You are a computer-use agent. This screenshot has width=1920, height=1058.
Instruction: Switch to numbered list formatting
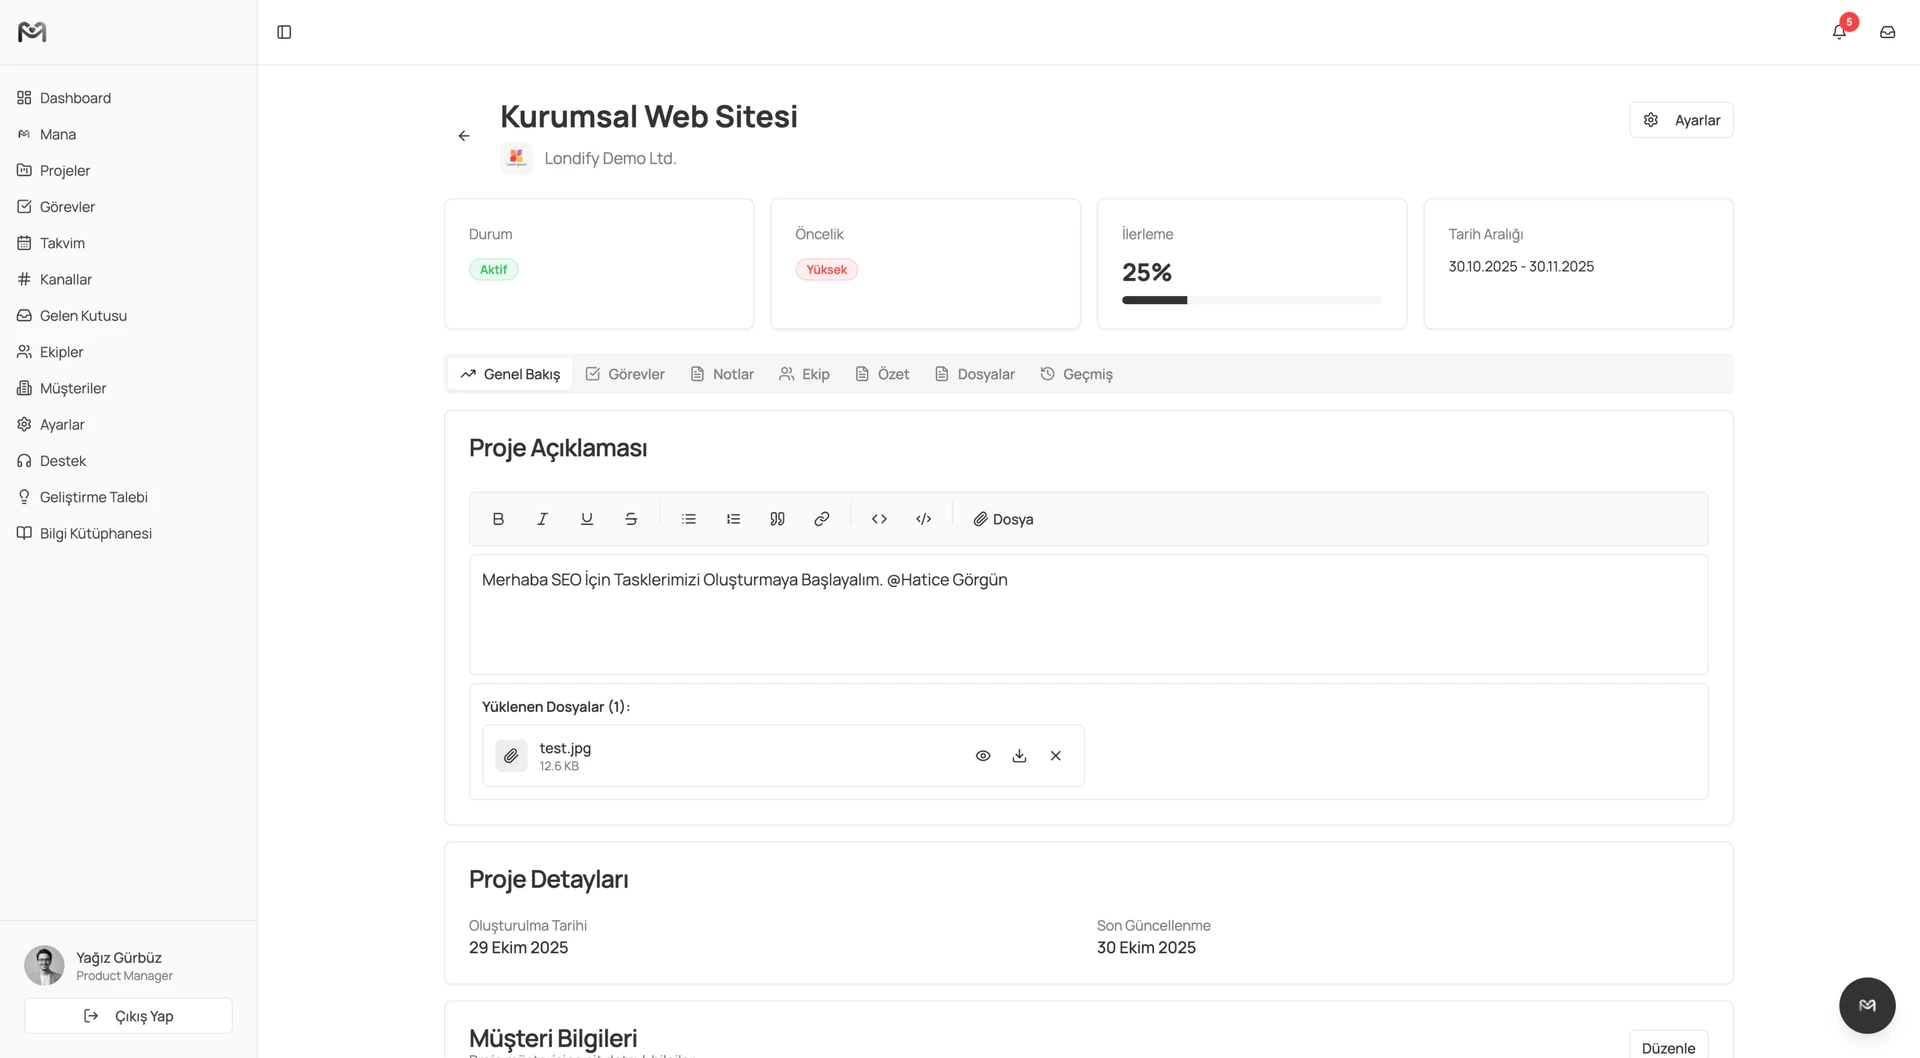tap(733, 518)
